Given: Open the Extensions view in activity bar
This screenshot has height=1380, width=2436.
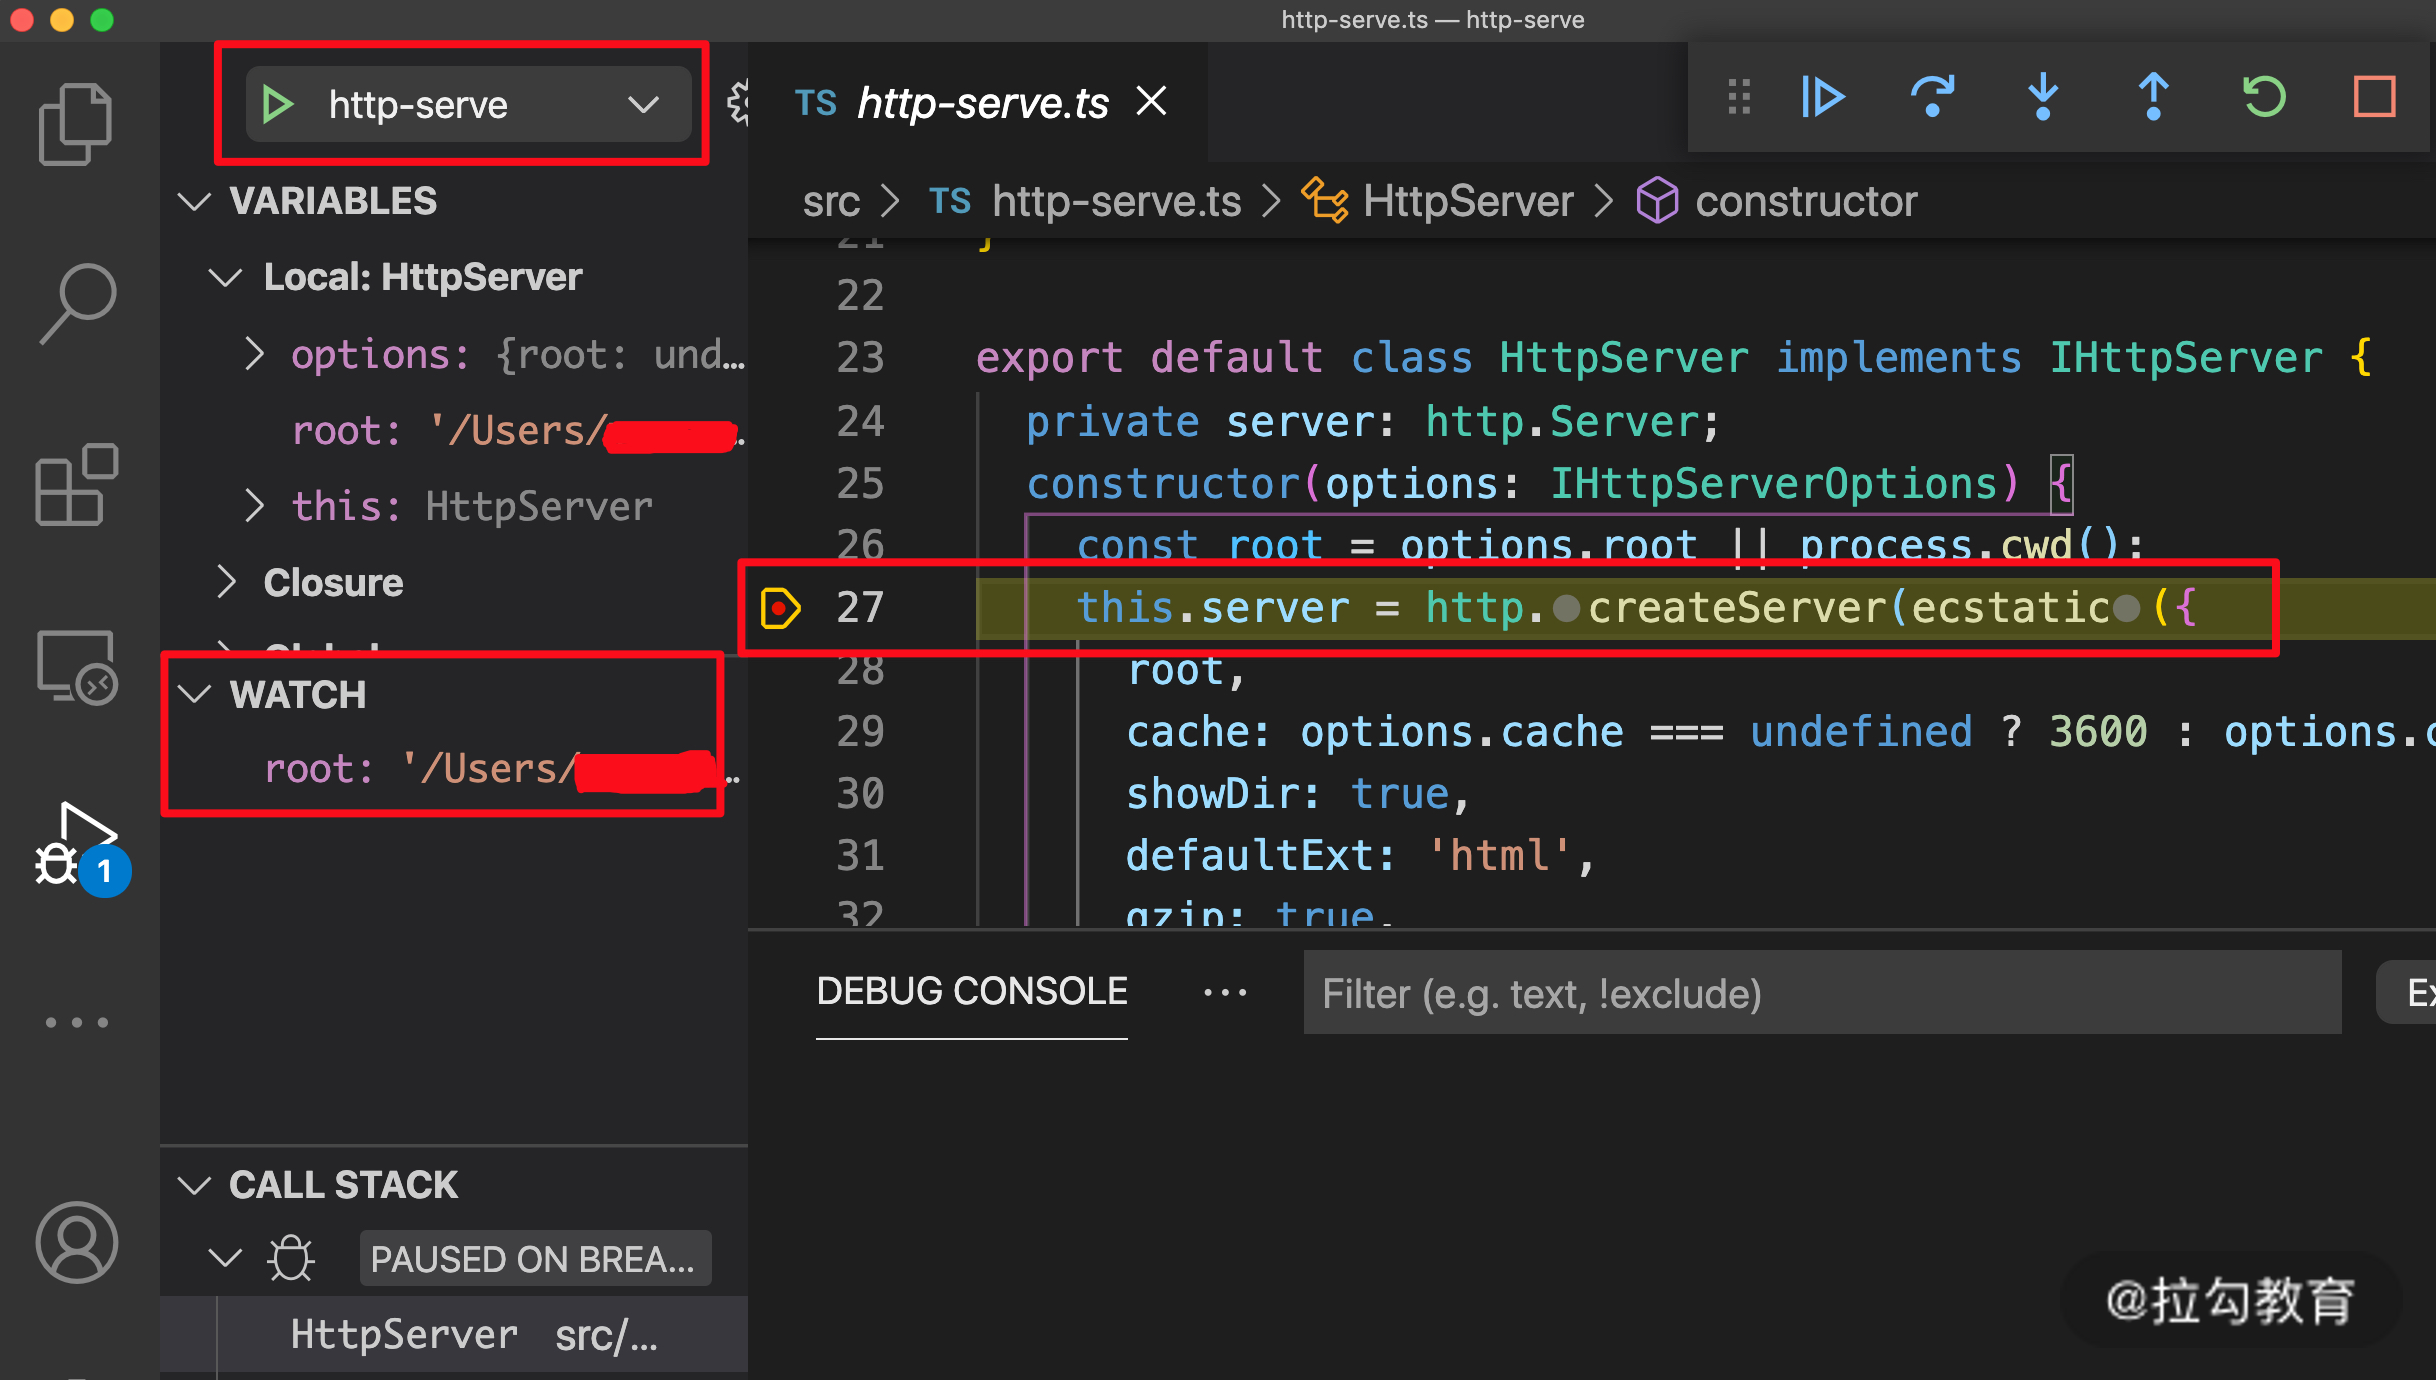Looking at the screenshot, I should pyautogui.click(x=76, y=485).
